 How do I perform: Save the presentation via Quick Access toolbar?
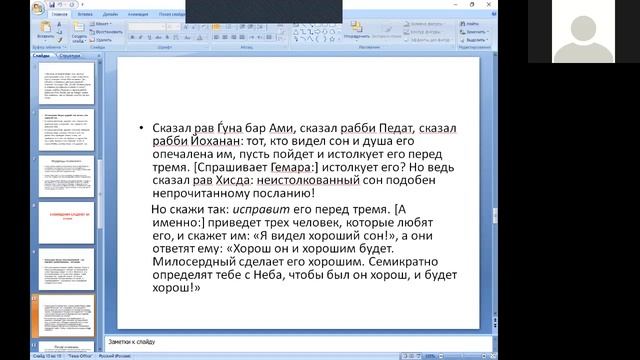coord(52,5)
